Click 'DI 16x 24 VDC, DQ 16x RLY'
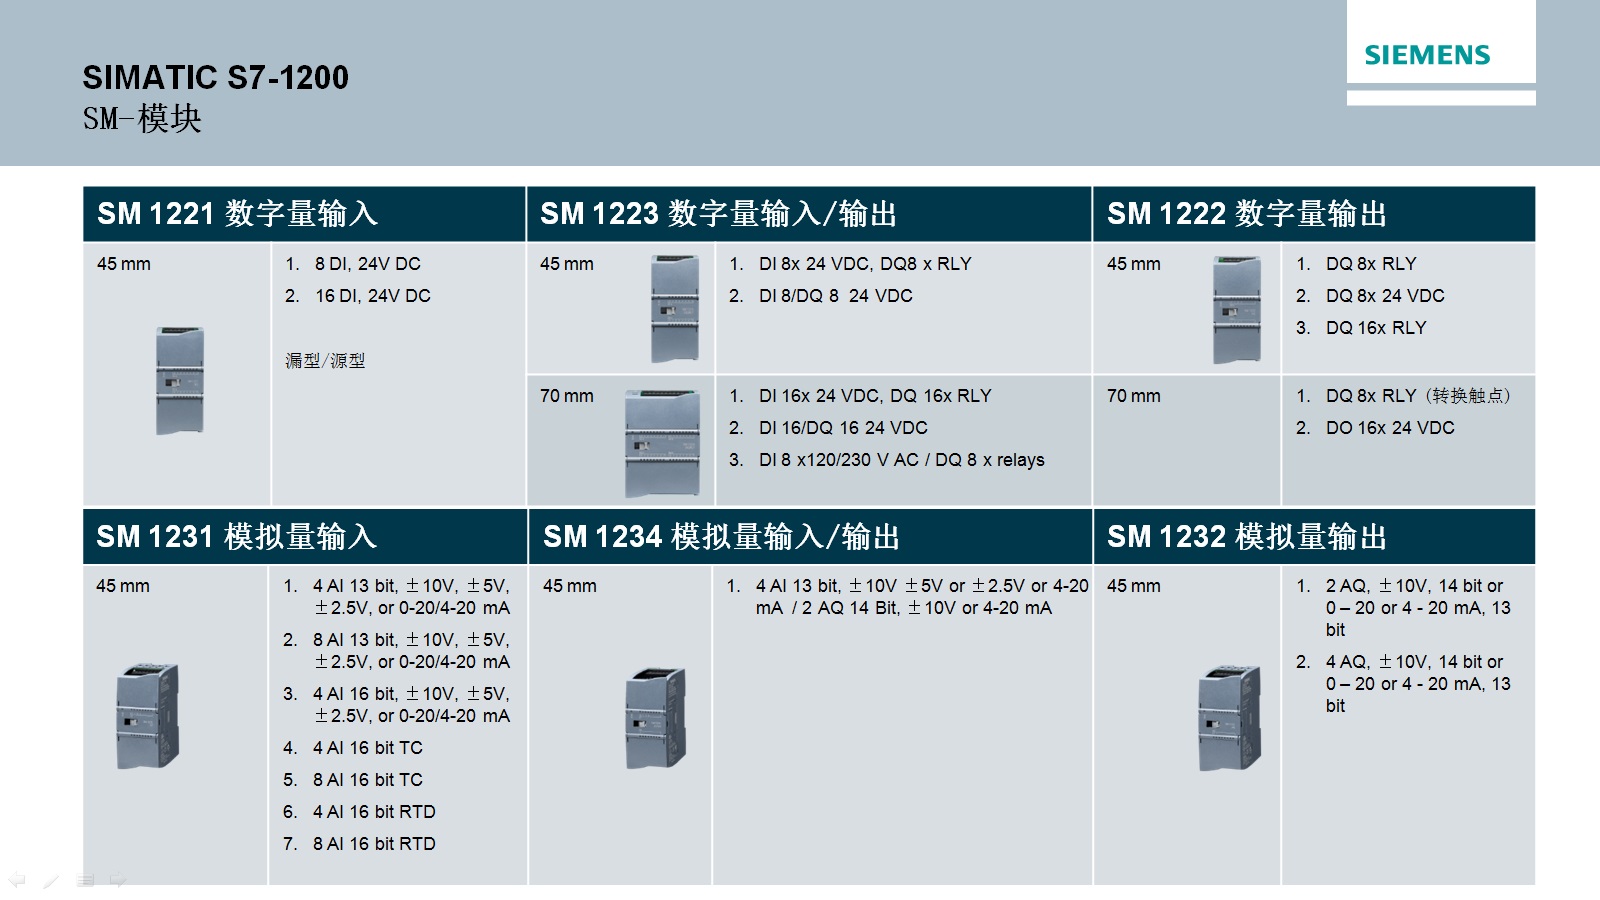 875,396
